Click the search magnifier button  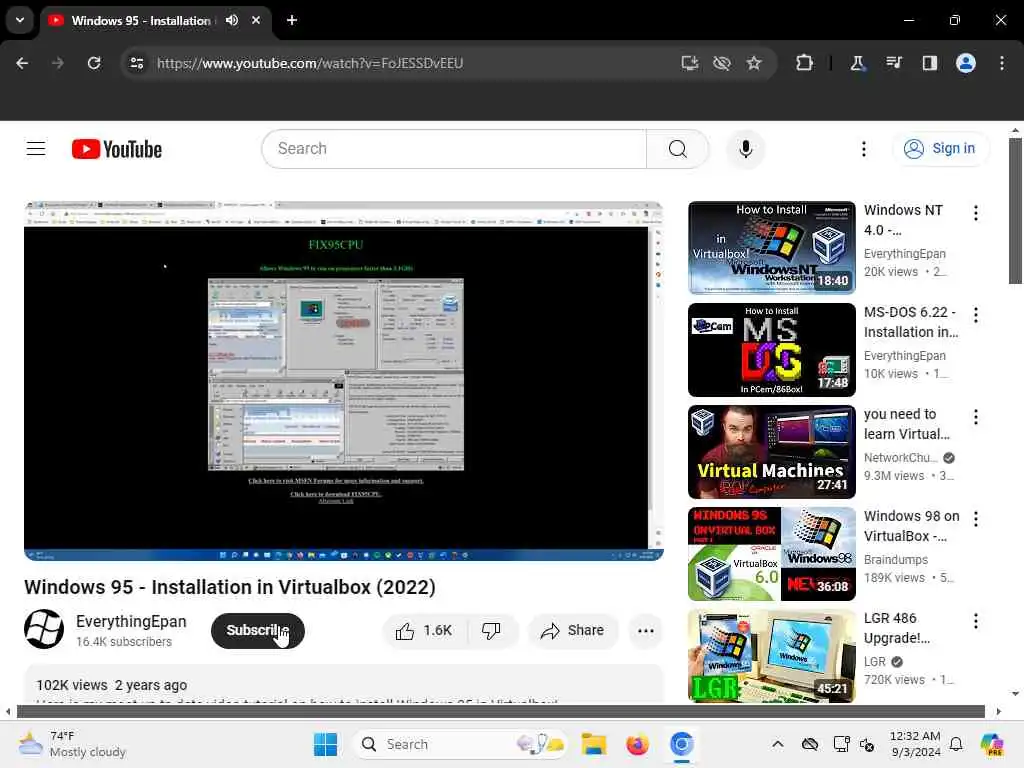pyautogui.click(x=677, y=149)
